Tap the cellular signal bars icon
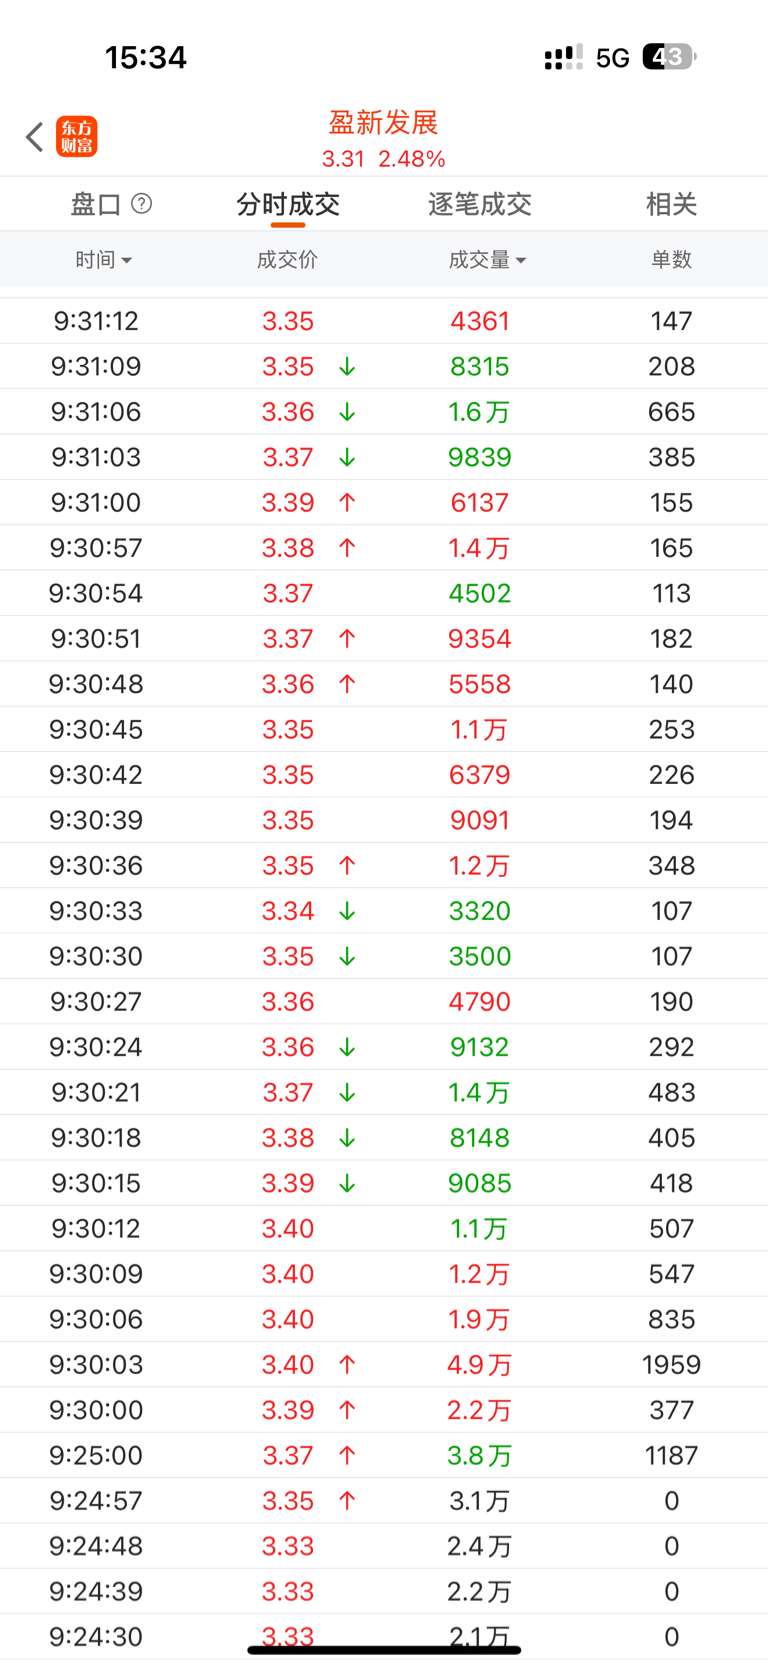Screen dimensions: 768x1669 coord(563,58)
